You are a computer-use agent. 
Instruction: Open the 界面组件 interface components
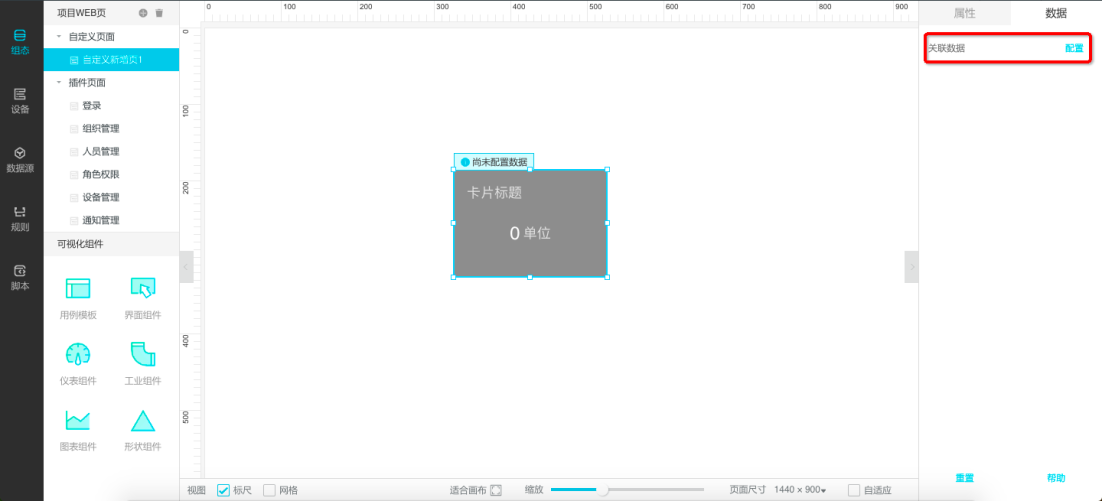(143, 298)
